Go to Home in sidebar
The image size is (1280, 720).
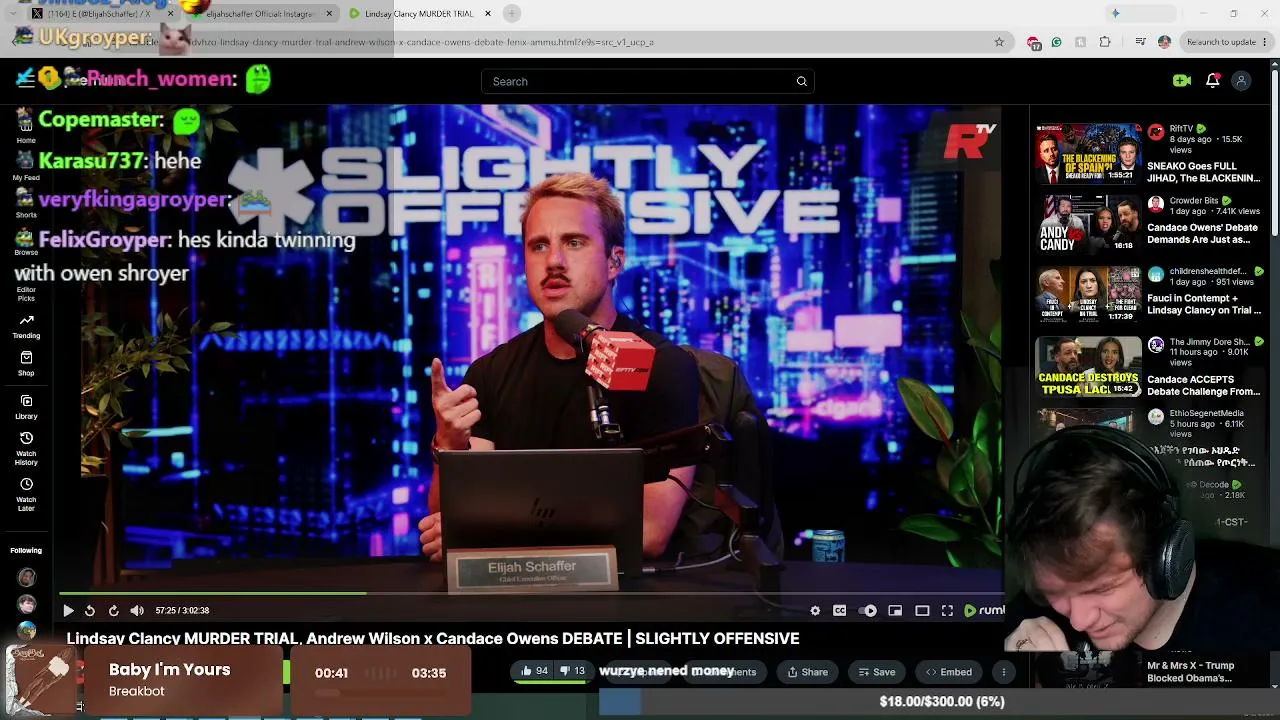click(x=26, y=130)
